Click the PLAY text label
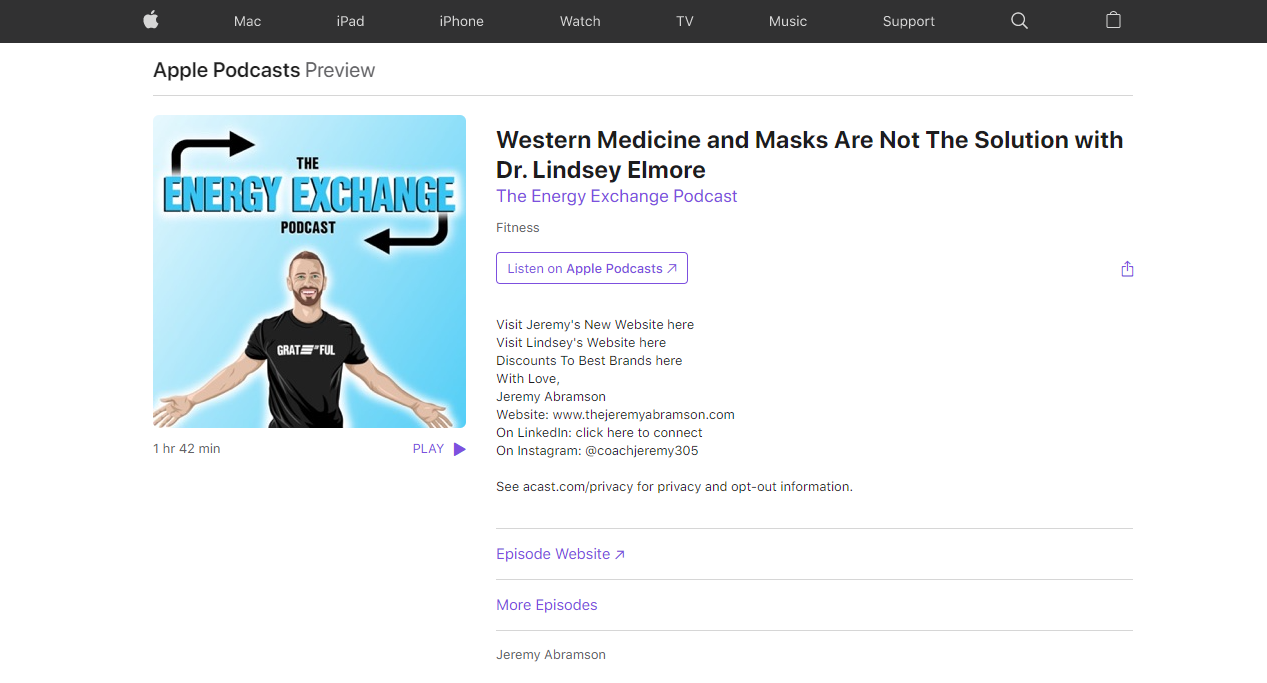The image size is (1267, 683). tap(428, 449)
